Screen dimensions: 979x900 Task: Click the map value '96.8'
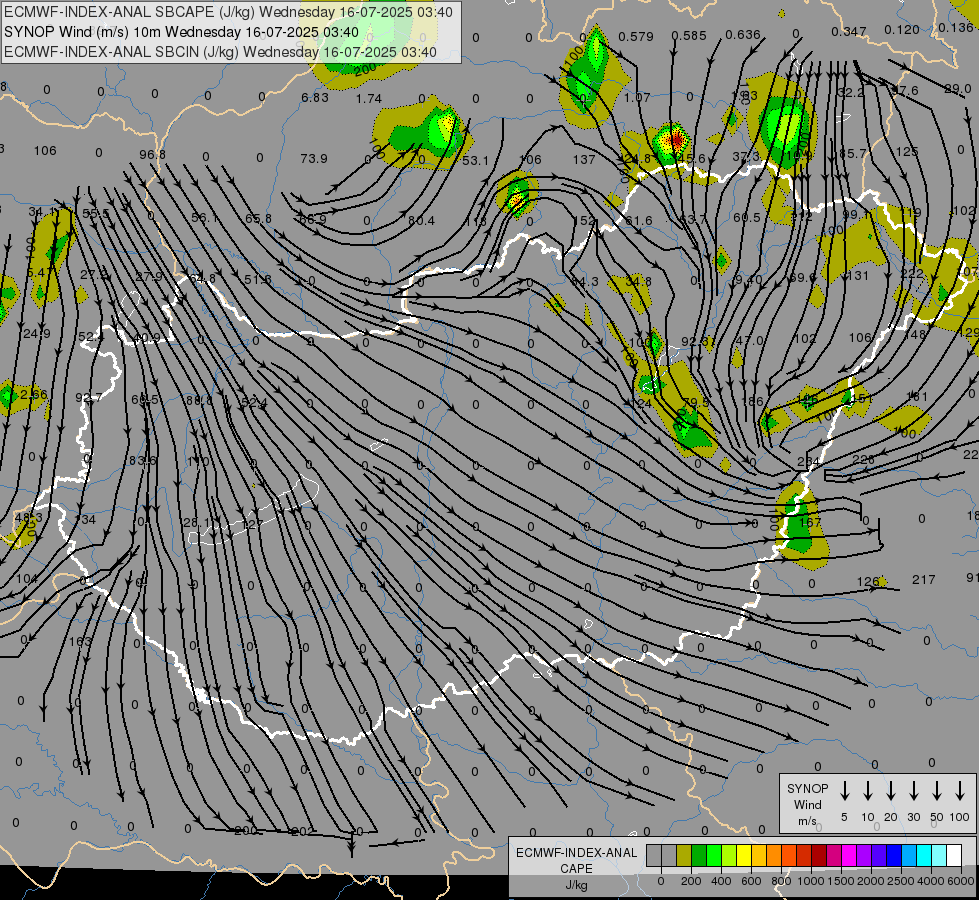[x=152, y=154]
